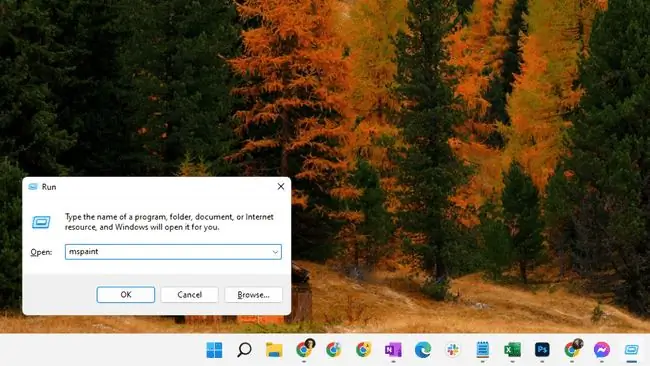Open the Chrome icon next to Messenger
Viewport: 650px width, 366px height.
coord(573,349)
